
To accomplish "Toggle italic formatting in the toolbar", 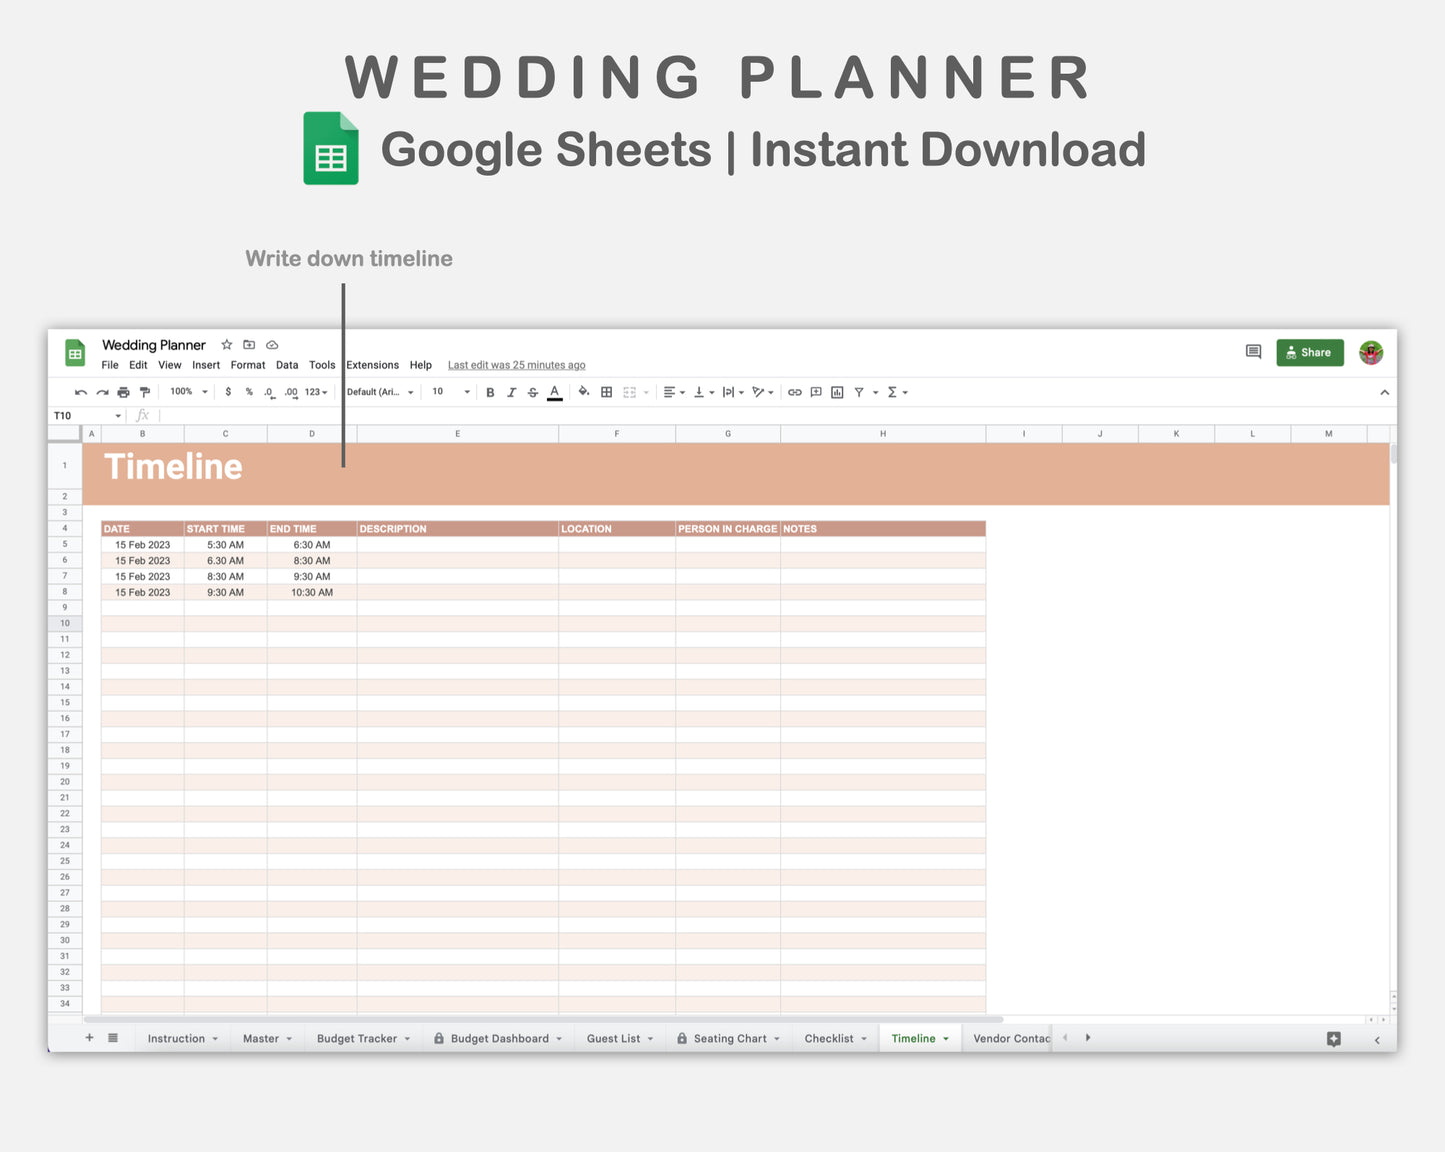I will point(511,391).
